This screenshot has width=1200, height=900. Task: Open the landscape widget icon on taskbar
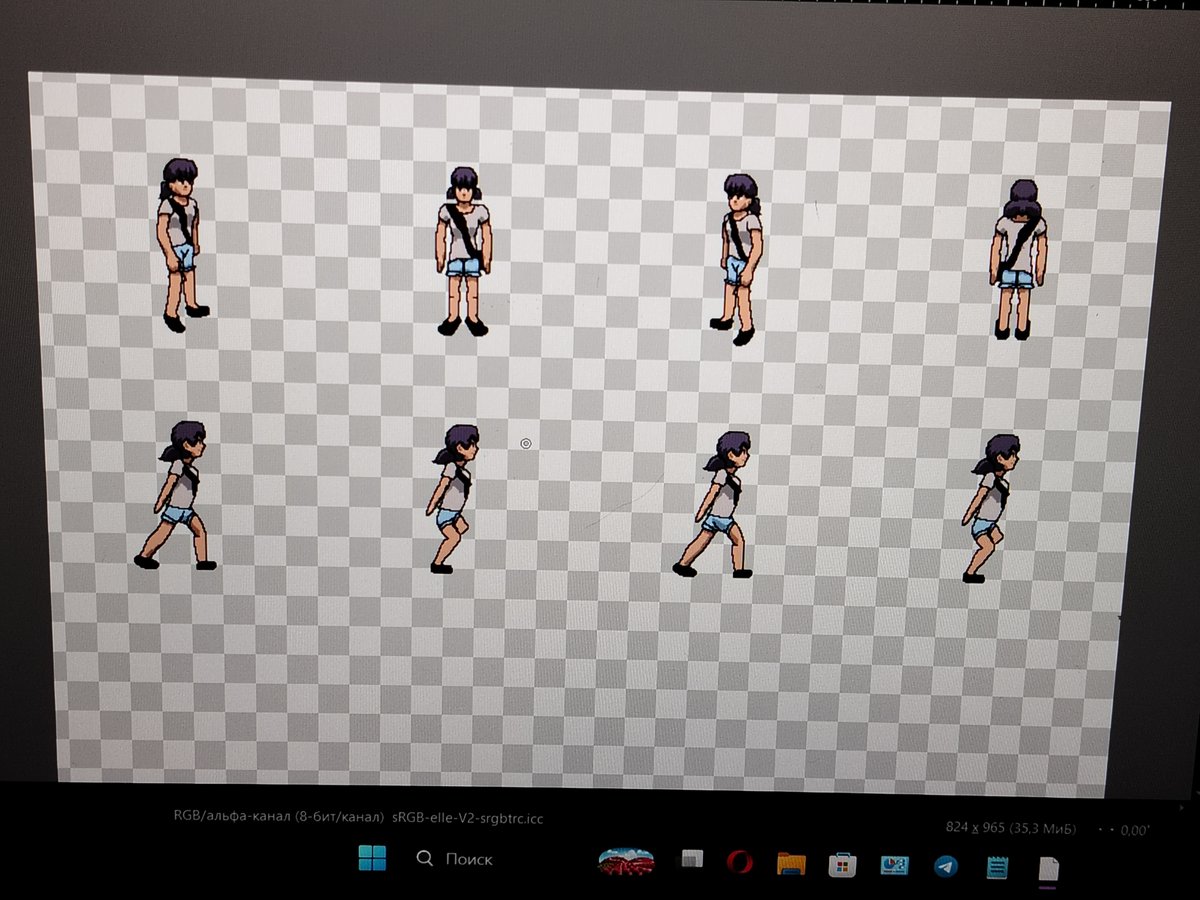click(x=626, y=861)
